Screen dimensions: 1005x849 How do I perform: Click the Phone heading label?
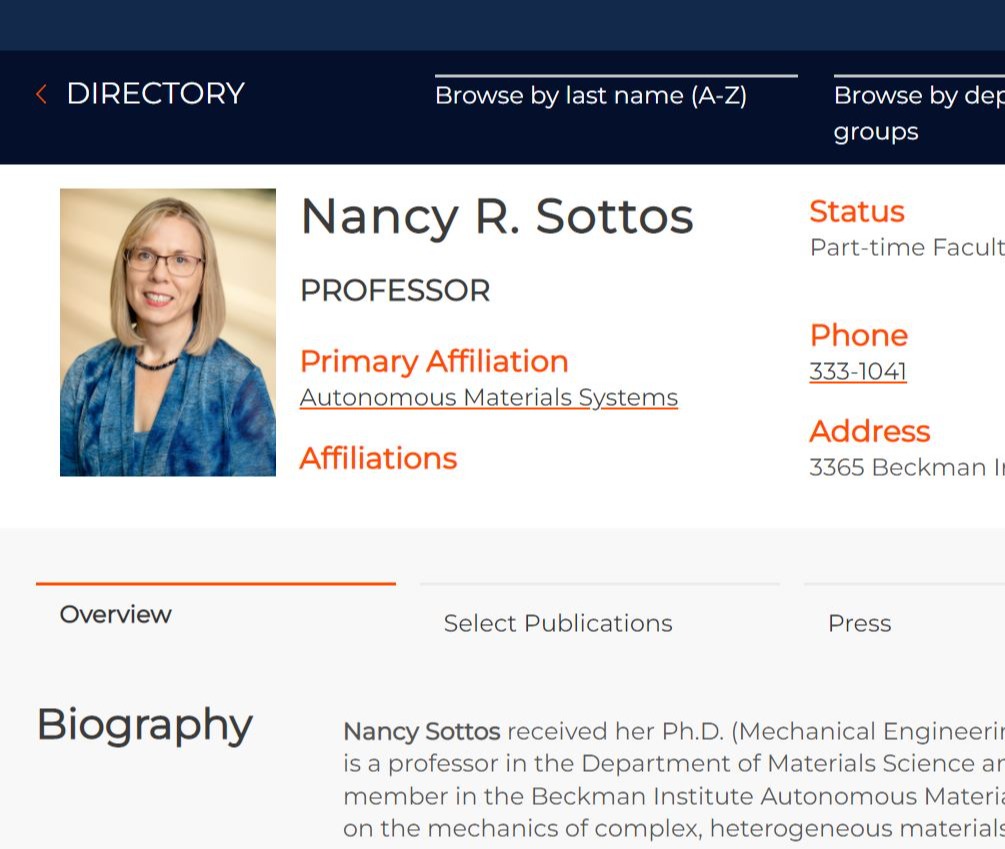(x=859, y=335)
